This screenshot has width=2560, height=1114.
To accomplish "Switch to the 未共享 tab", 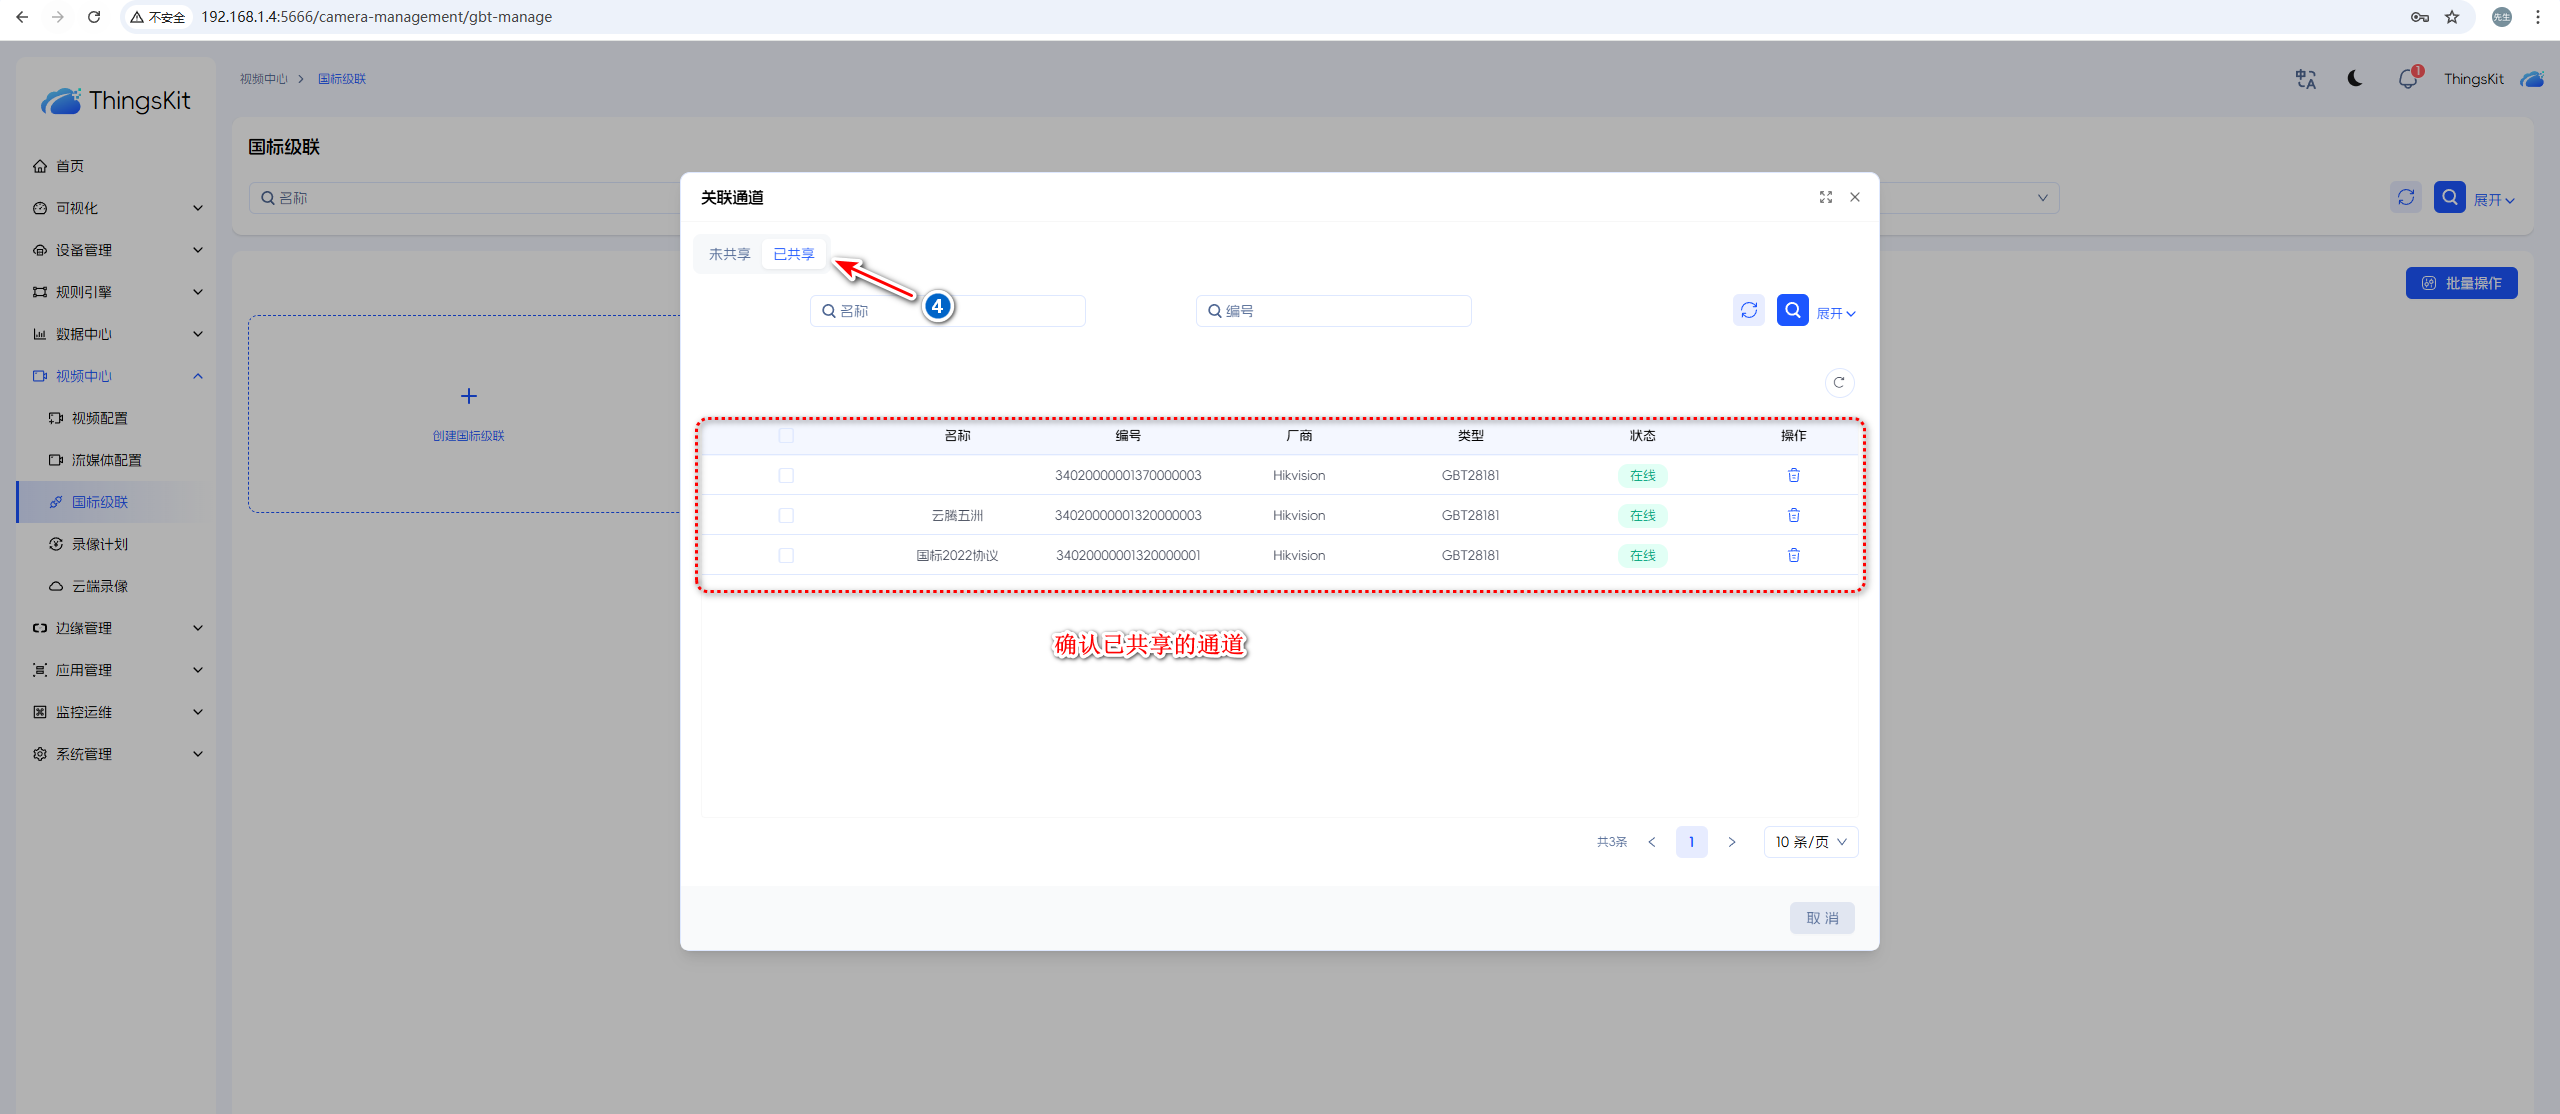I will tap(729, 254).
